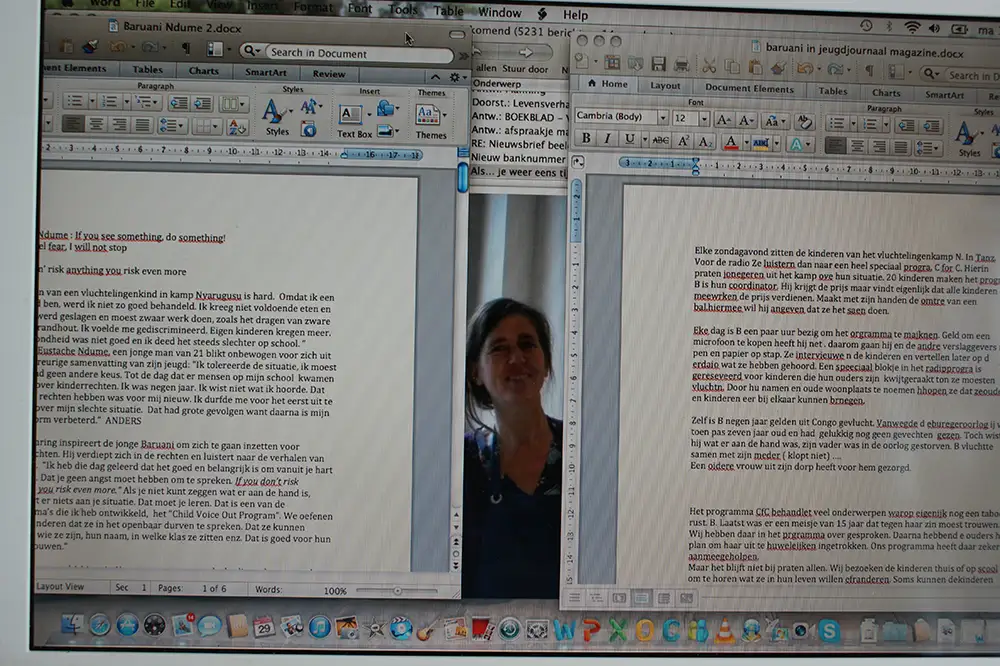Toggle Bold in jeugdjournaal magazine window
1000x666 pixels.
tap(585, 138)
